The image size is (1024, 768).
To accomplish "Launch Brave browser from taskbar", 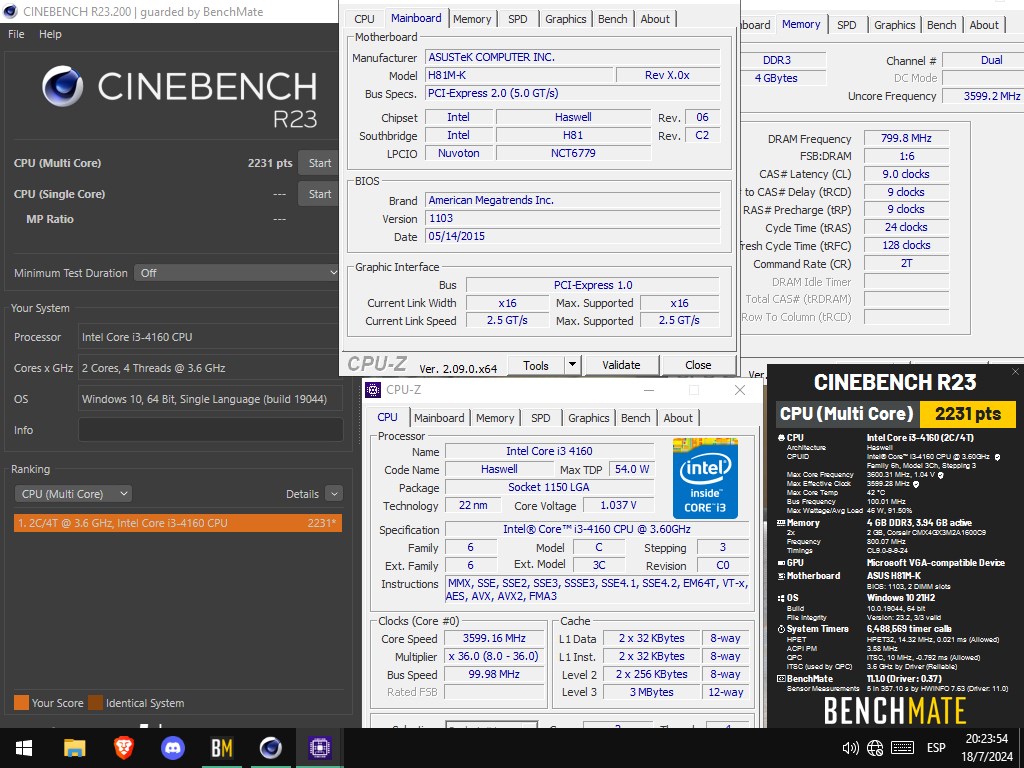I will tap(123, 748).
